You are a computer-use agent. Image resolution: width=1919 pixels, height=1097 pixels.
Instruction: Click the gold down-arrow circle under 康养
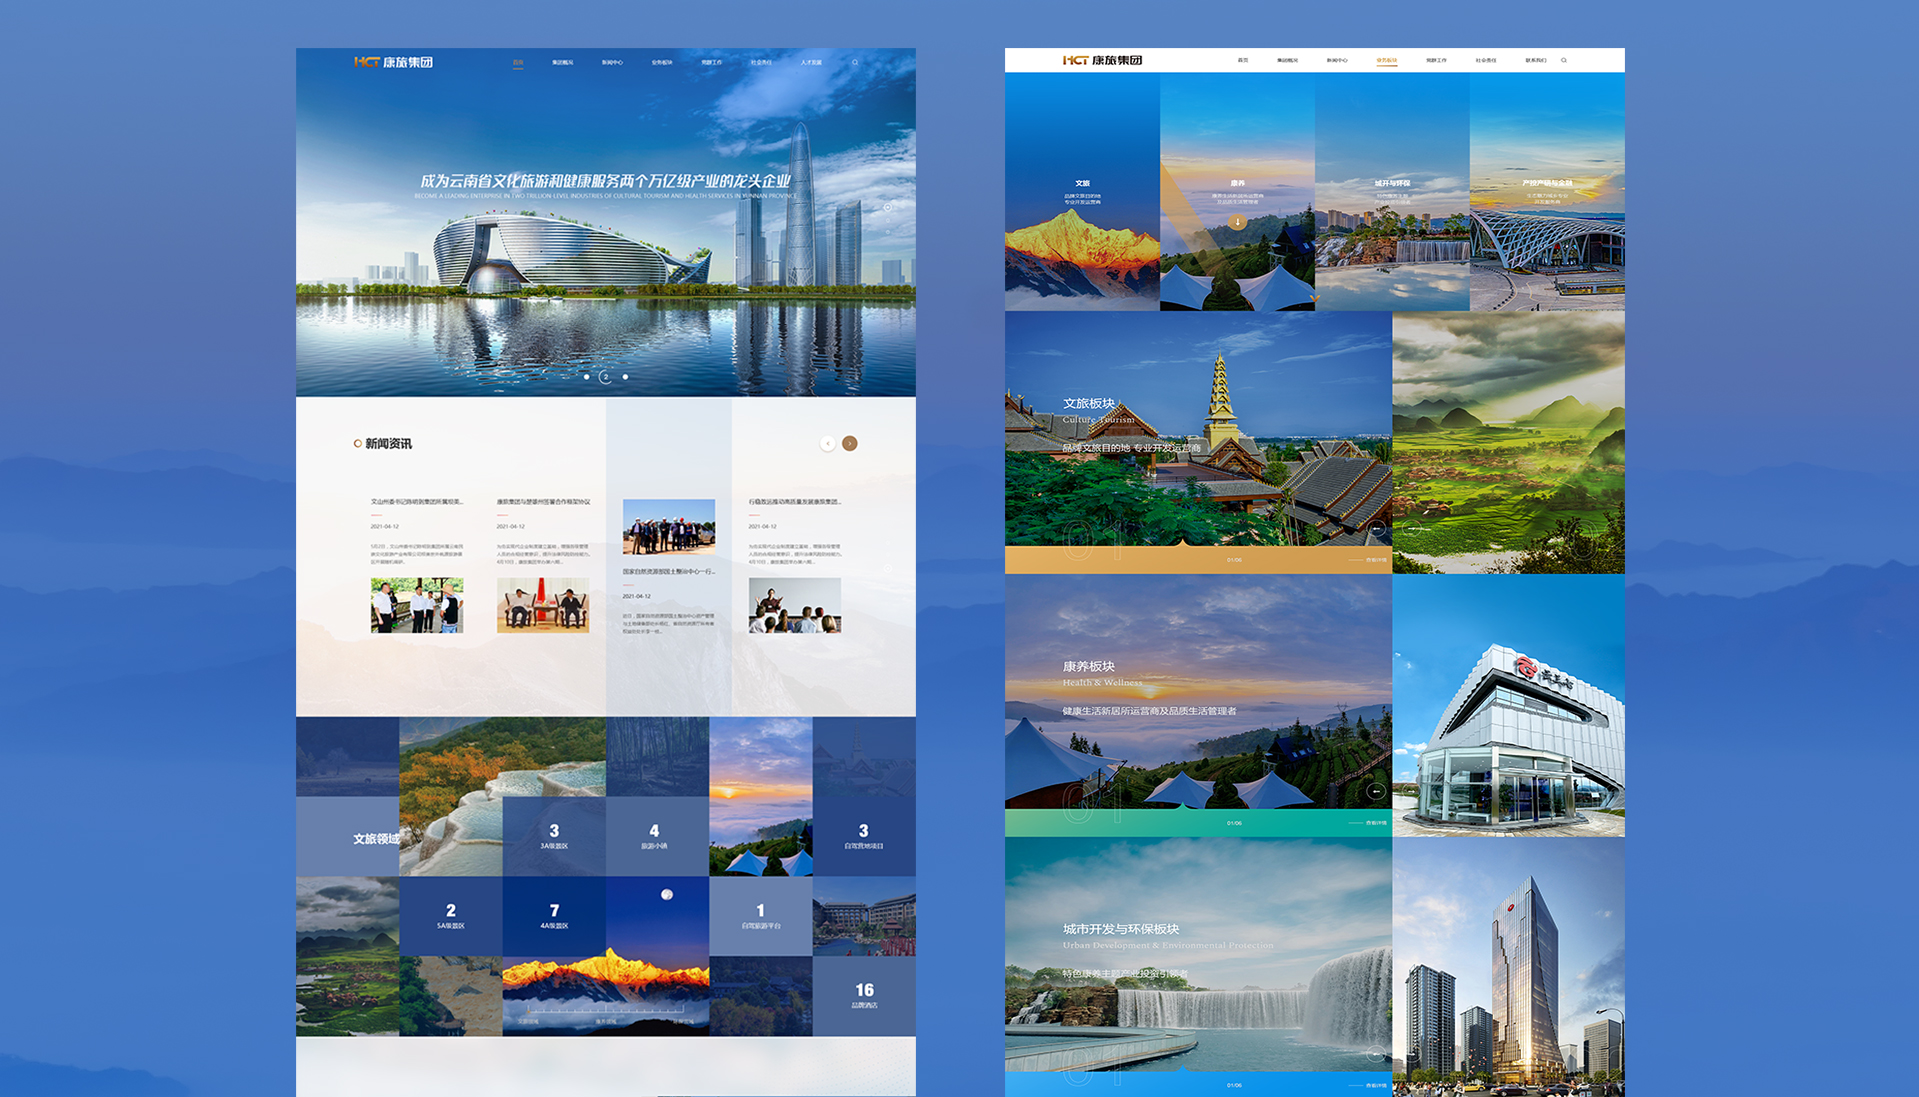(x=1237, y=222)
